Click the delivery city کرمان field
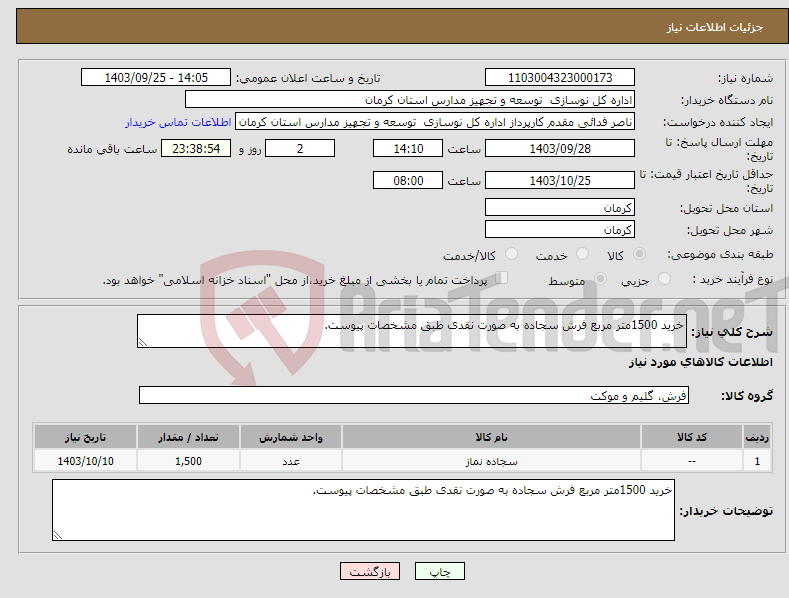This screenshot has height=598, width=789. click(560, 230)
